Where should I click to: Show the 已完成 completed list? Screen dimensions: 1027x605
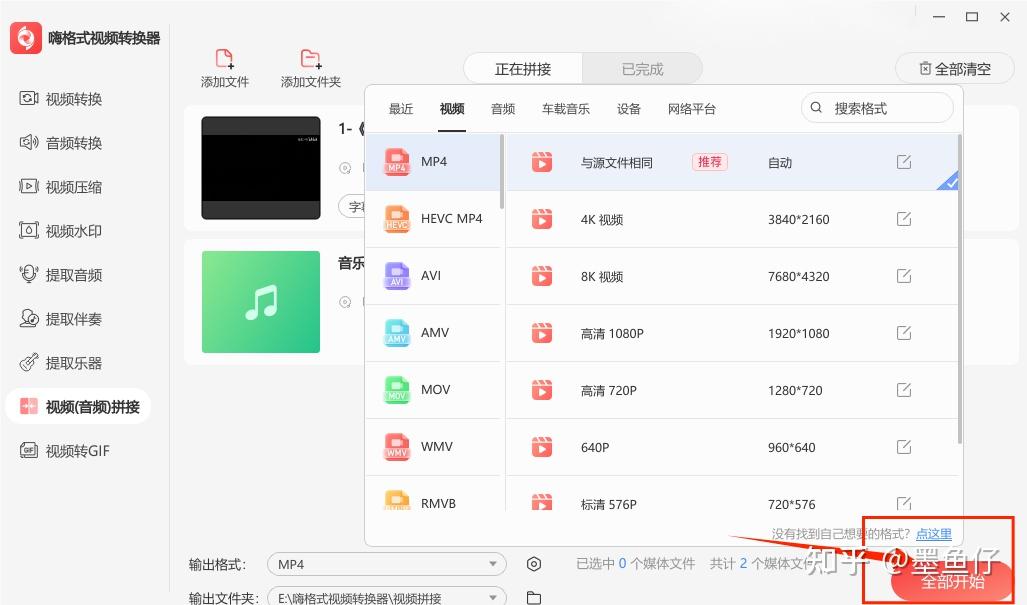(x=642, y=69)
